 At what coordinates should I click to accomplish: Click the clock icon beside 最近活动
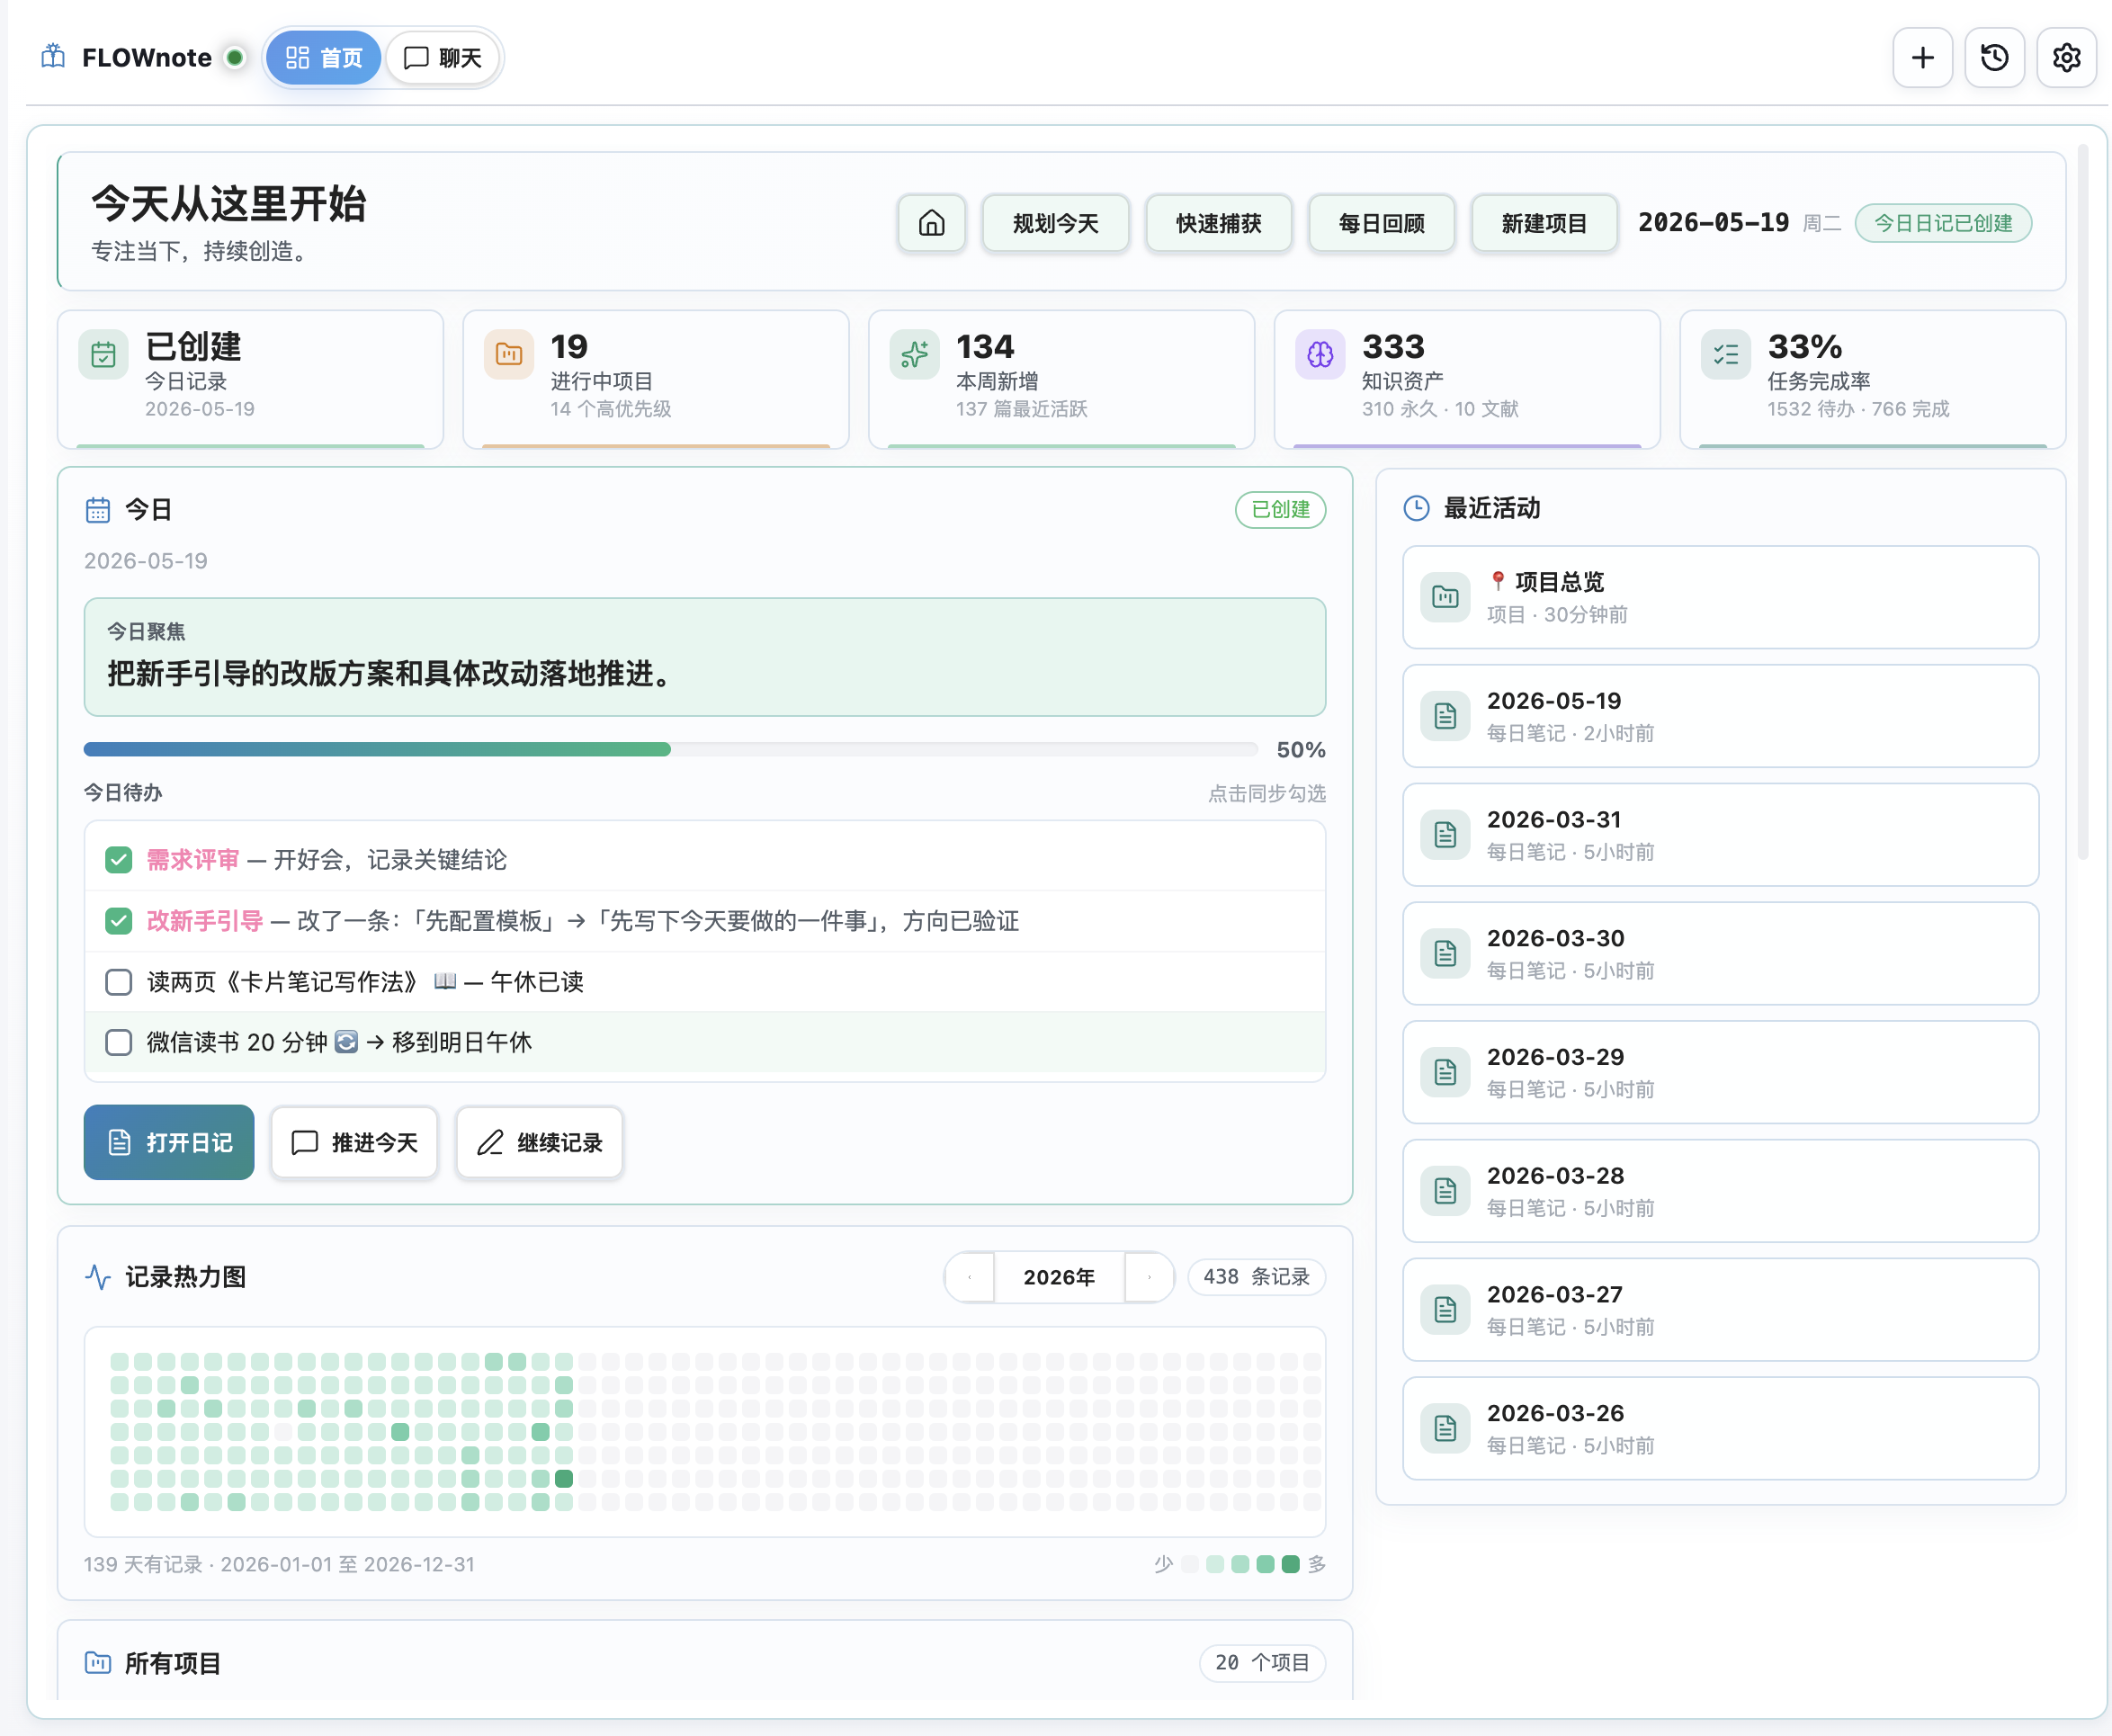(1416, 508)
